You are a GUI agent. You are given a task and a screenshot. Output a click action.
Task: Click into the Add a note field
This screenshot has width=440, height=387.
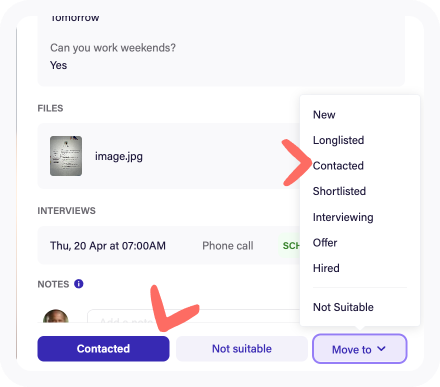(194, 317)
